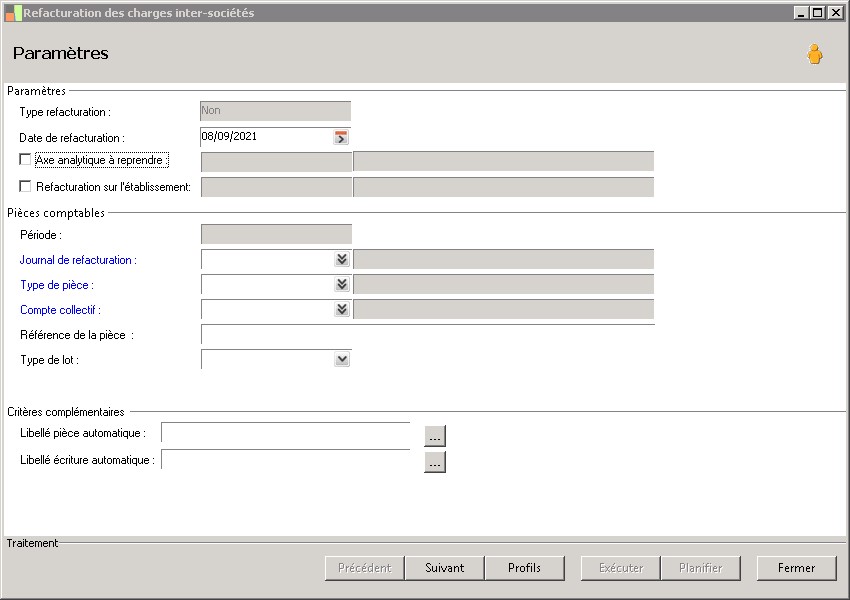Screen dimensions: 850x600
Task: Open the calendar picker for Date de refacturation
Action: point(341,137)
